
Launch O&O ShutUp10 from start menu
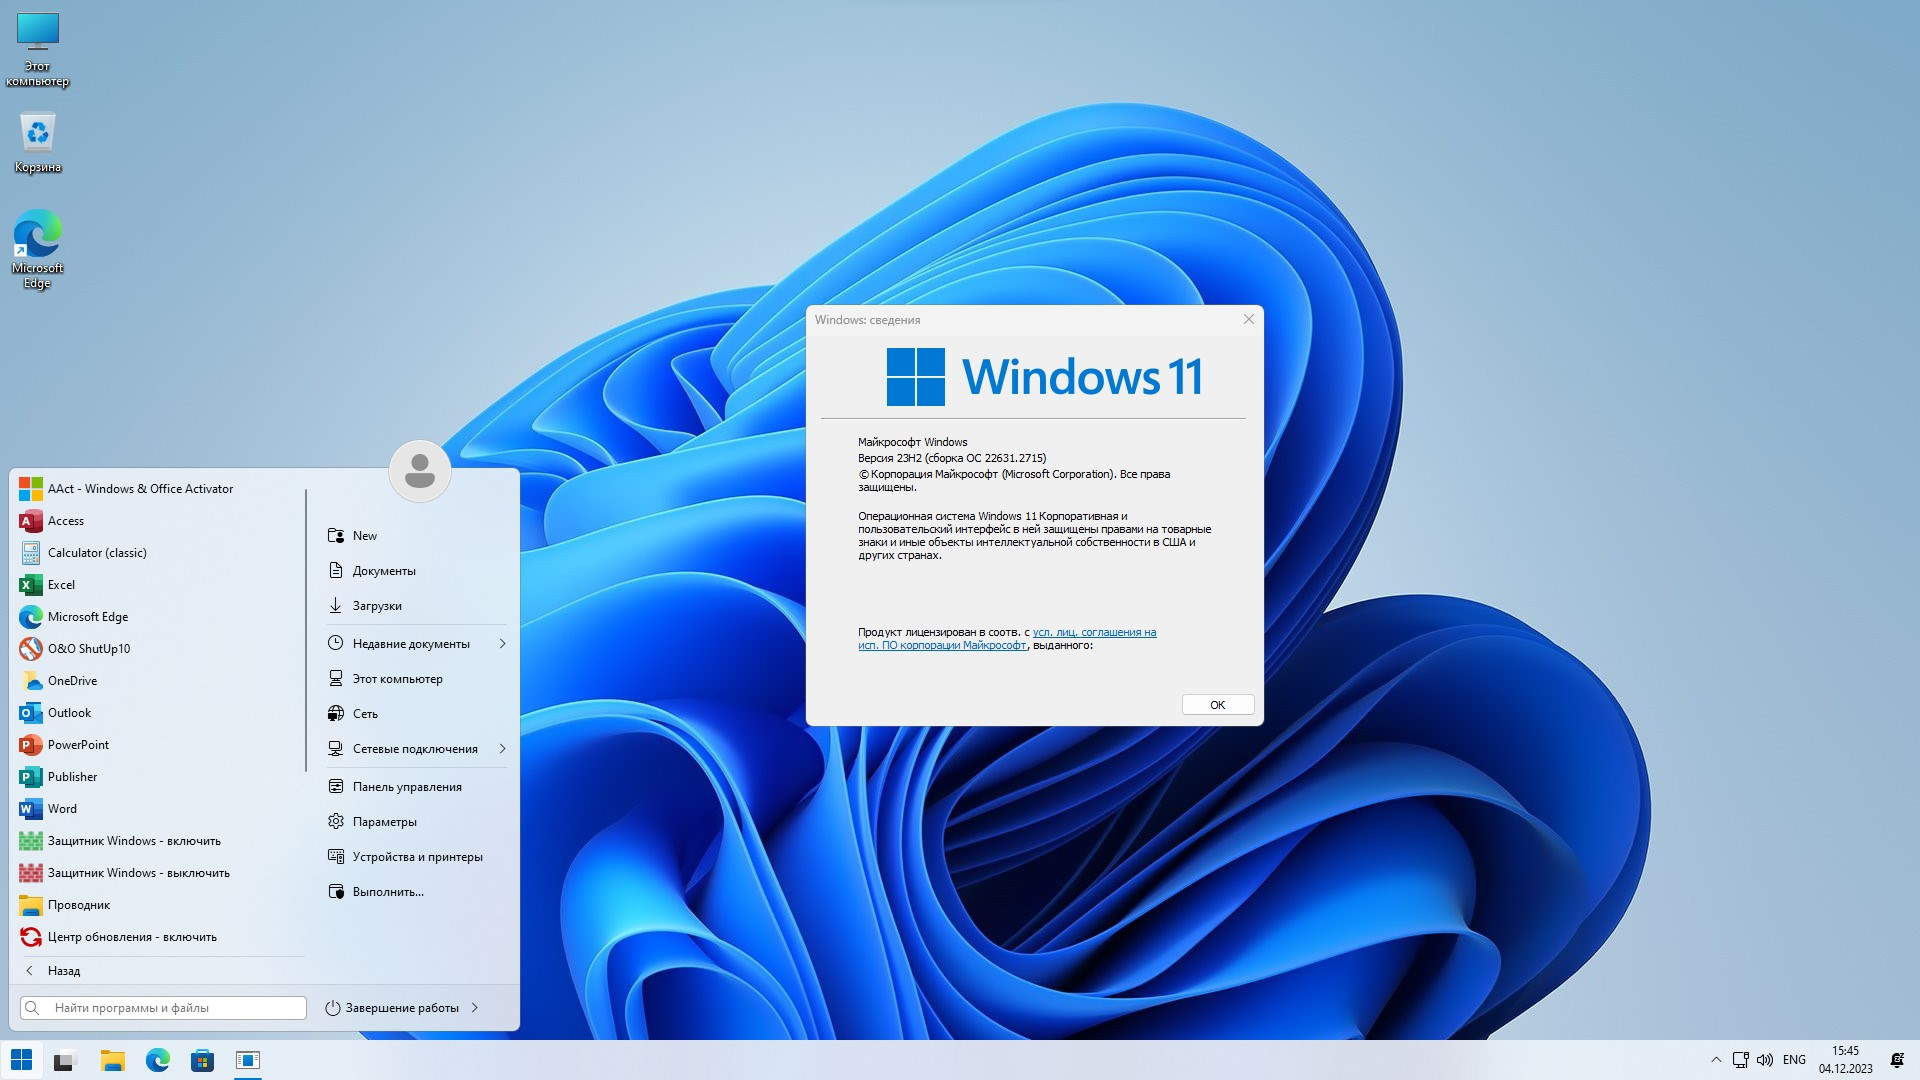[88, 649]
